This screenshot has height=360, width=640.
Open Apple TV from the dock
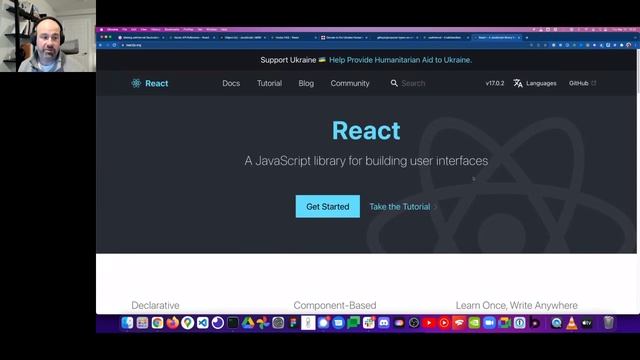point(587,323)
